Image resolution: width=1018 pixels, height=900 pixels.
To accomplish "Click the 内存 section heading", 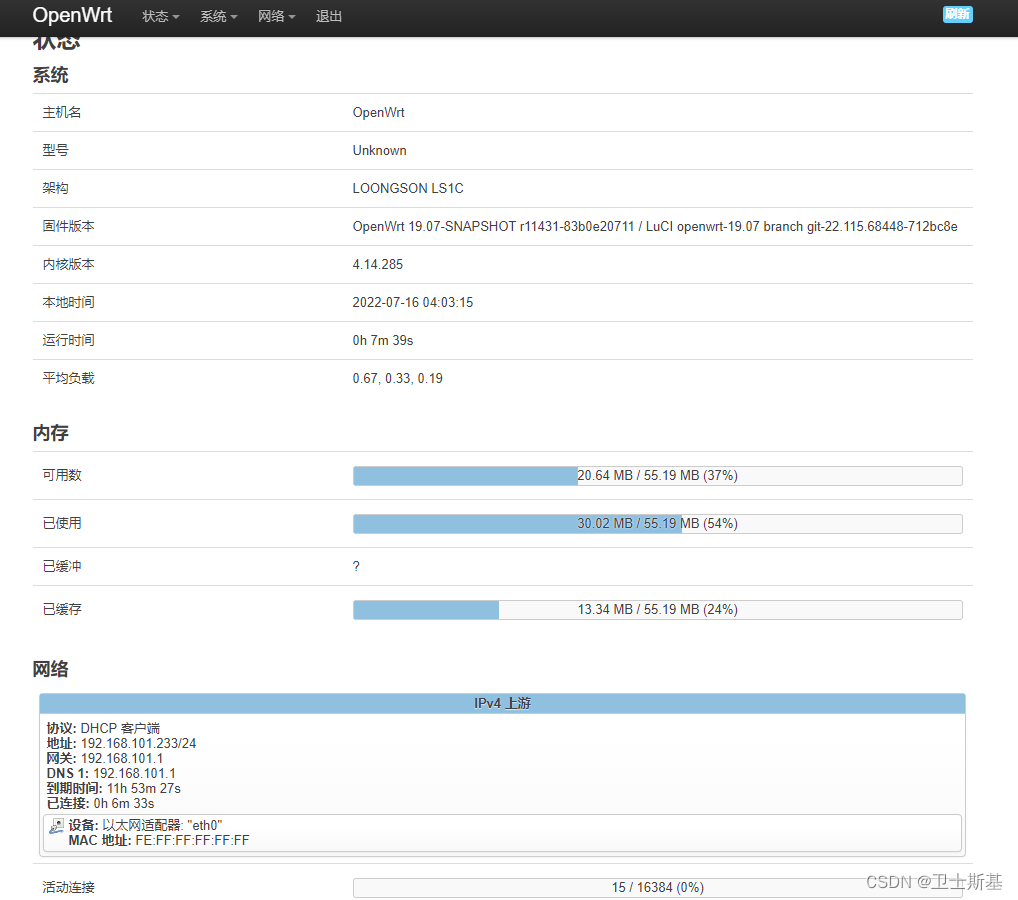I will 51,433.
